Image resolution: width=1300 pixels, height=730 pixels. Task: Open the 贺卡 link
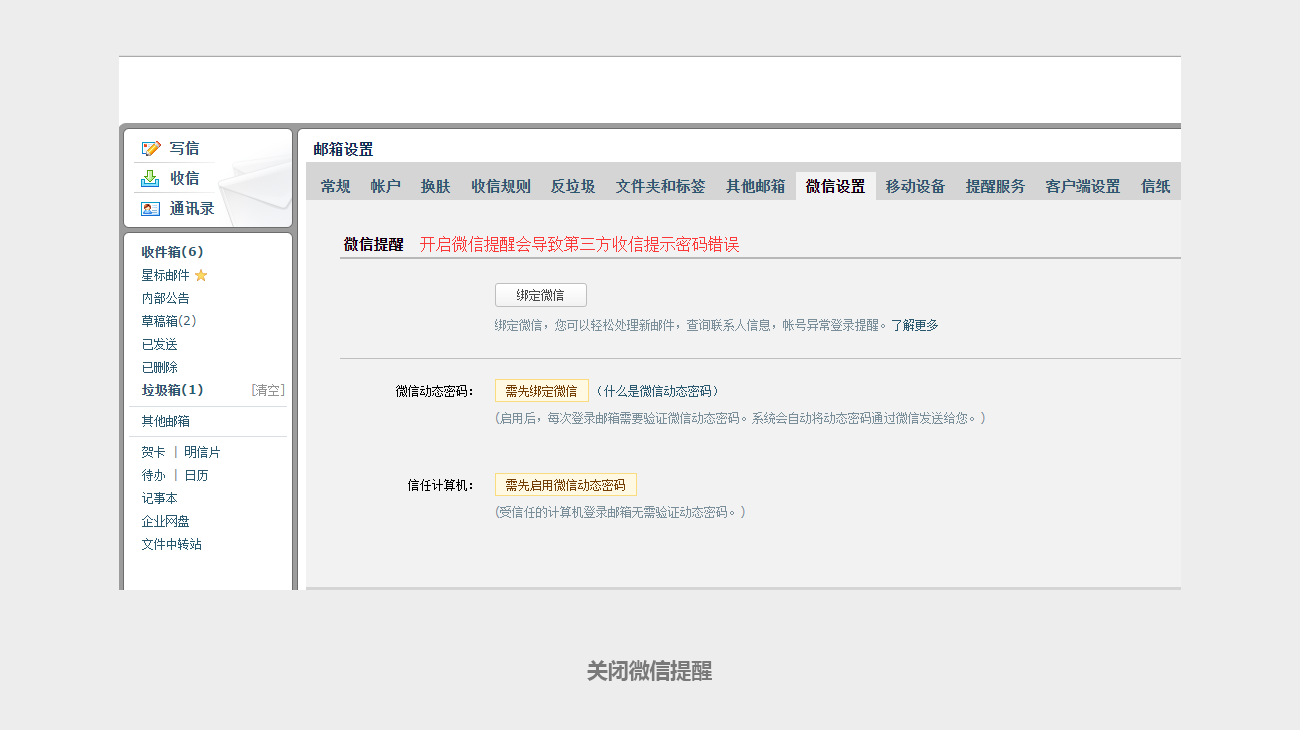[x=153, y=452]
